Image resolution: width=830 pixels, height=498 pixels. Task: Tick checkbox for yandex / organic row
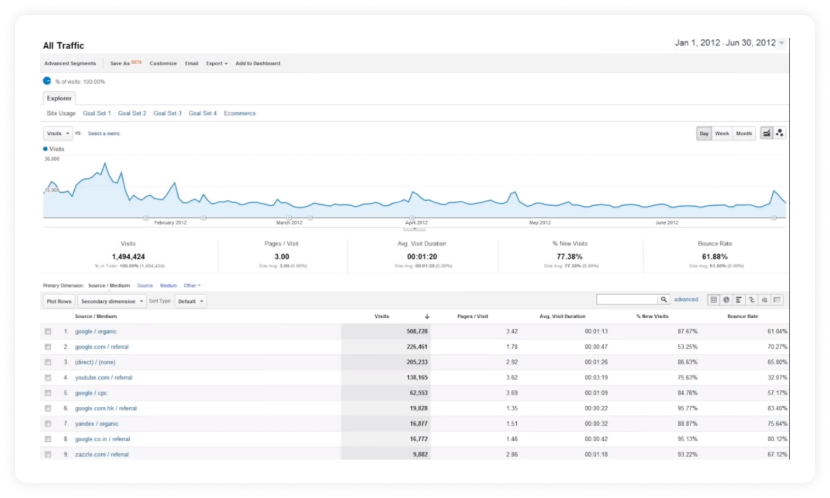(x=48, y=424)
